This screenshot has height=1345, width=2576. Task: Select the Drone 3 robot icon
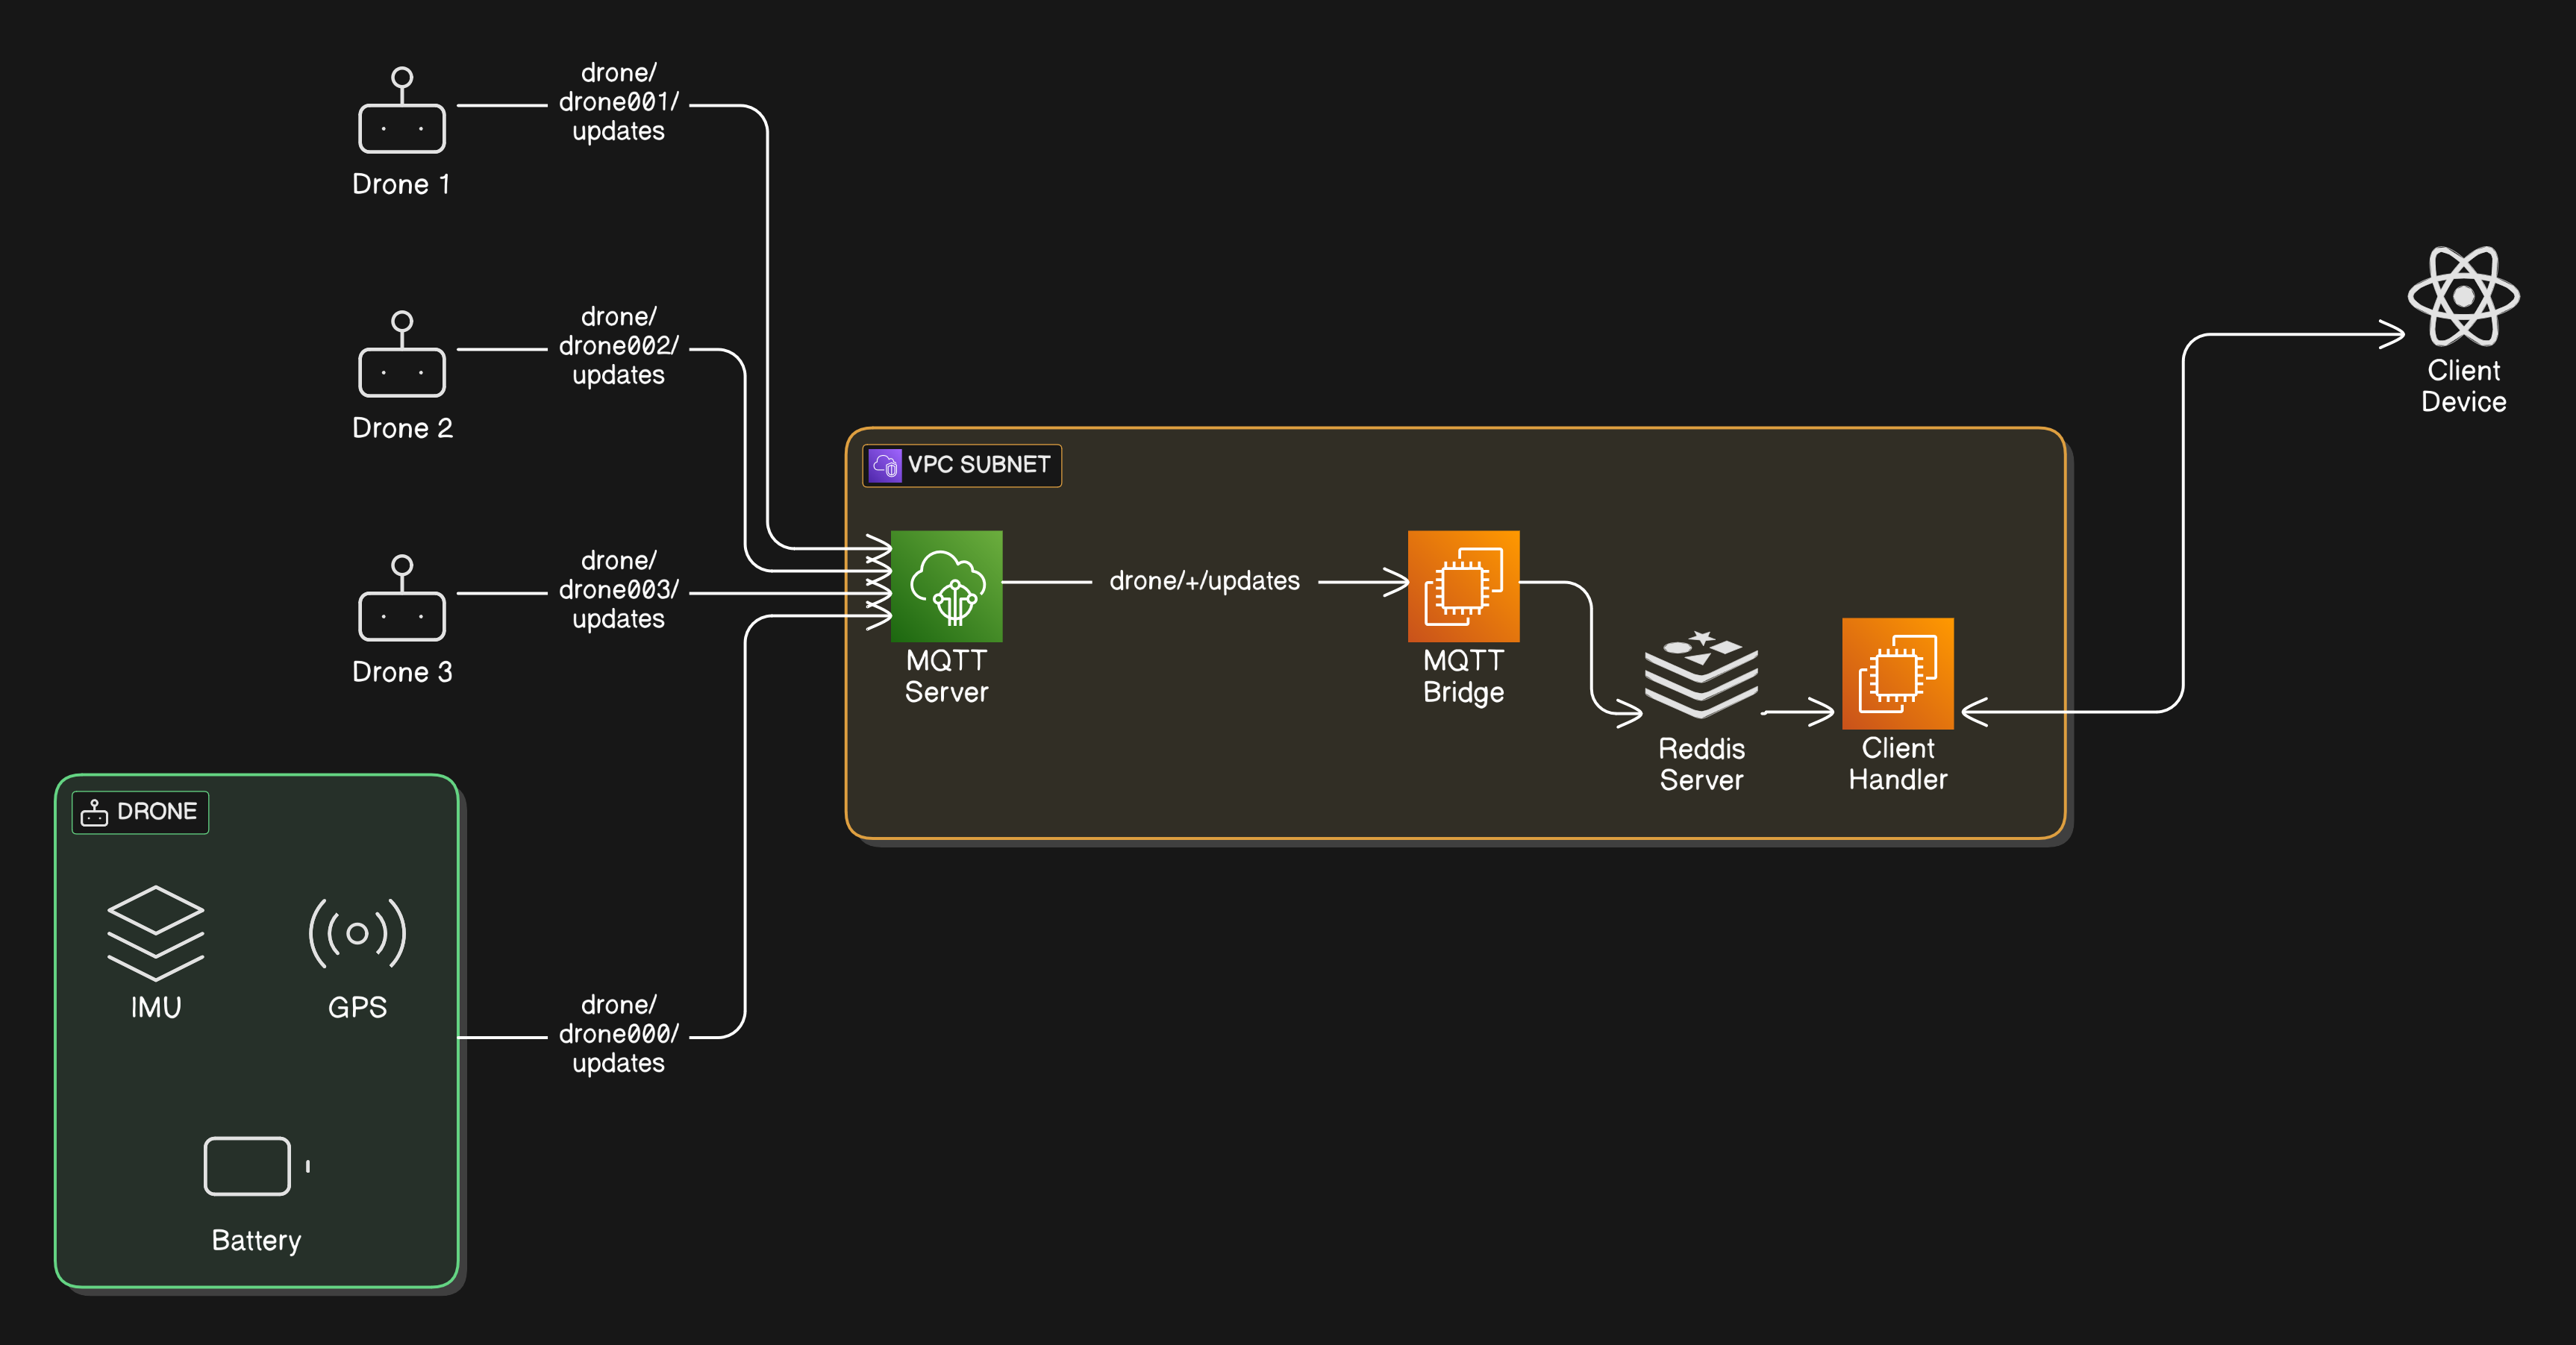coord(402,598)
